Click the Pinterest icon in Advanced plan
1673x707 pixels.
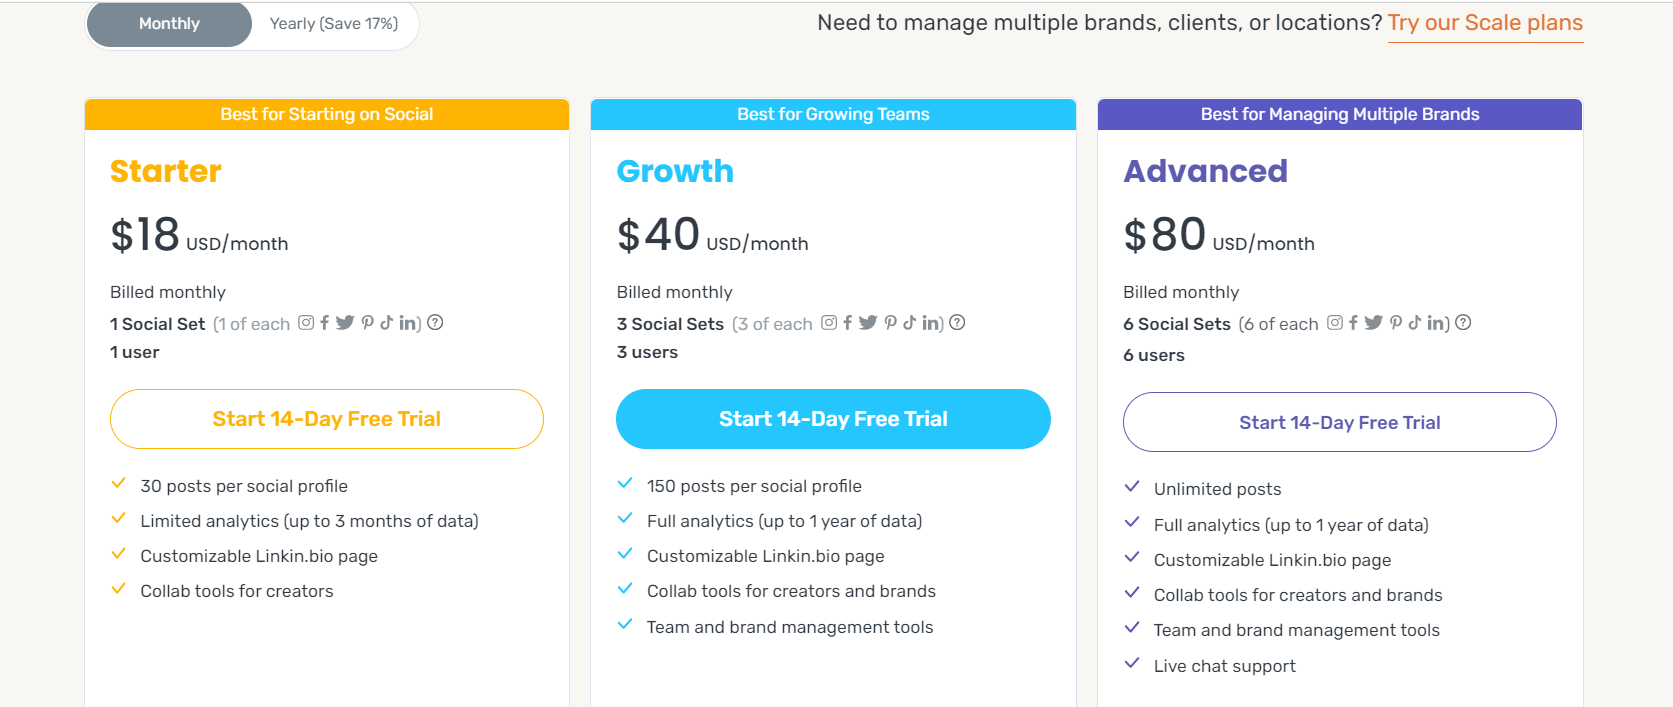[x=1396, y=322]
